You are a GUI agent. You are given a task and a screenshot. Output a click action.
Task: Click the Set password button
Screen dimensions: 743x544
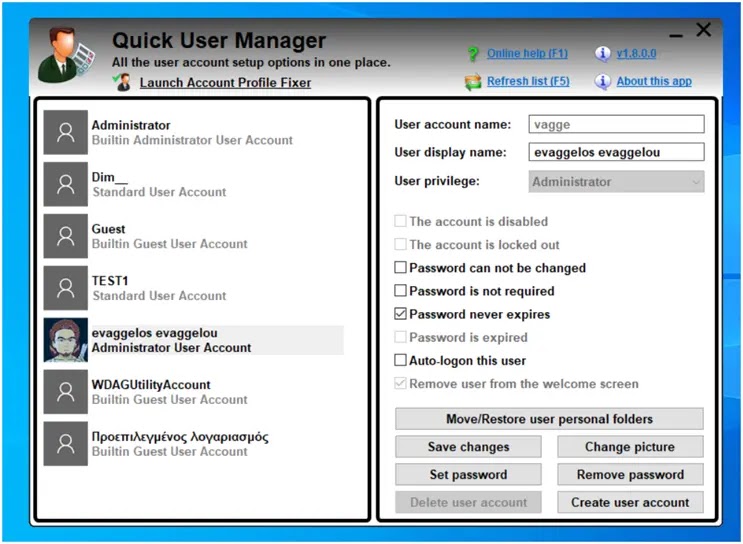pyautogui.click(x=468, y=474)
